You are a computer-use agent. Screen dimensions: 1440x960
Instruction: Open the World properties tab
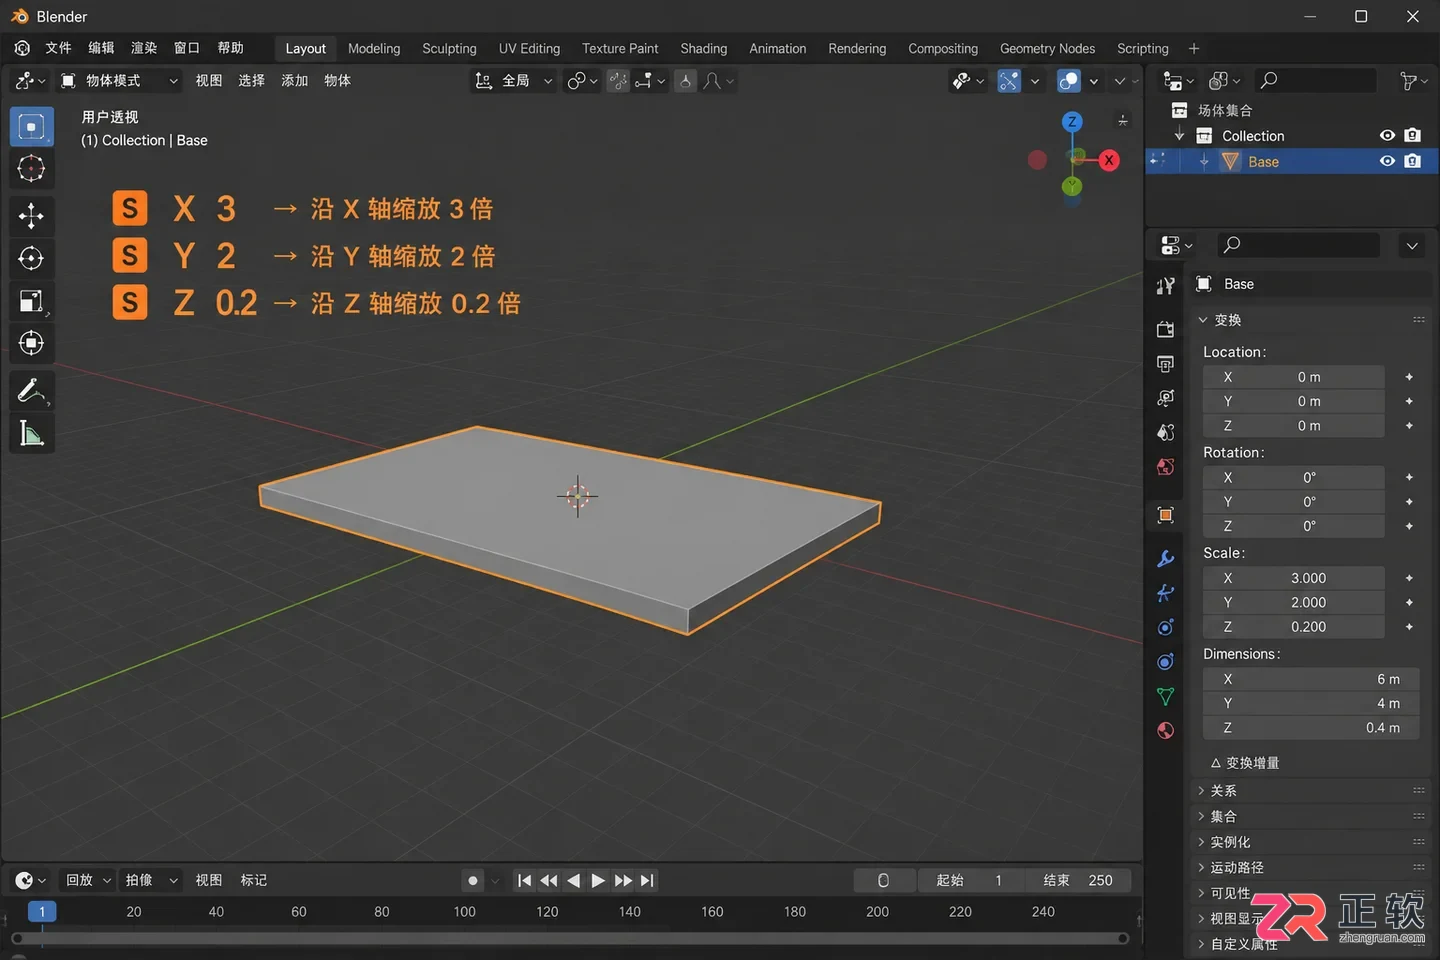point(1165,467)
